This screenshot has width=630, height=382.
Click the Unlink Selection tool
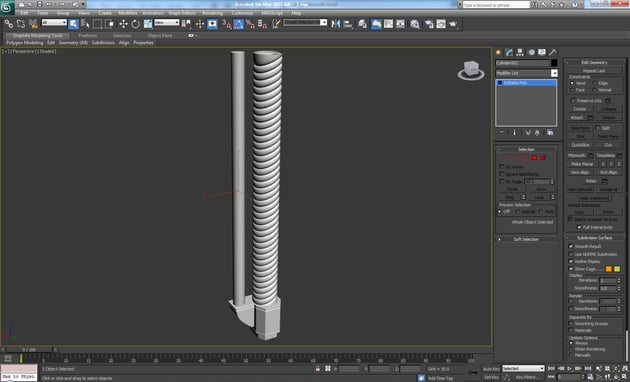[20, 24]
